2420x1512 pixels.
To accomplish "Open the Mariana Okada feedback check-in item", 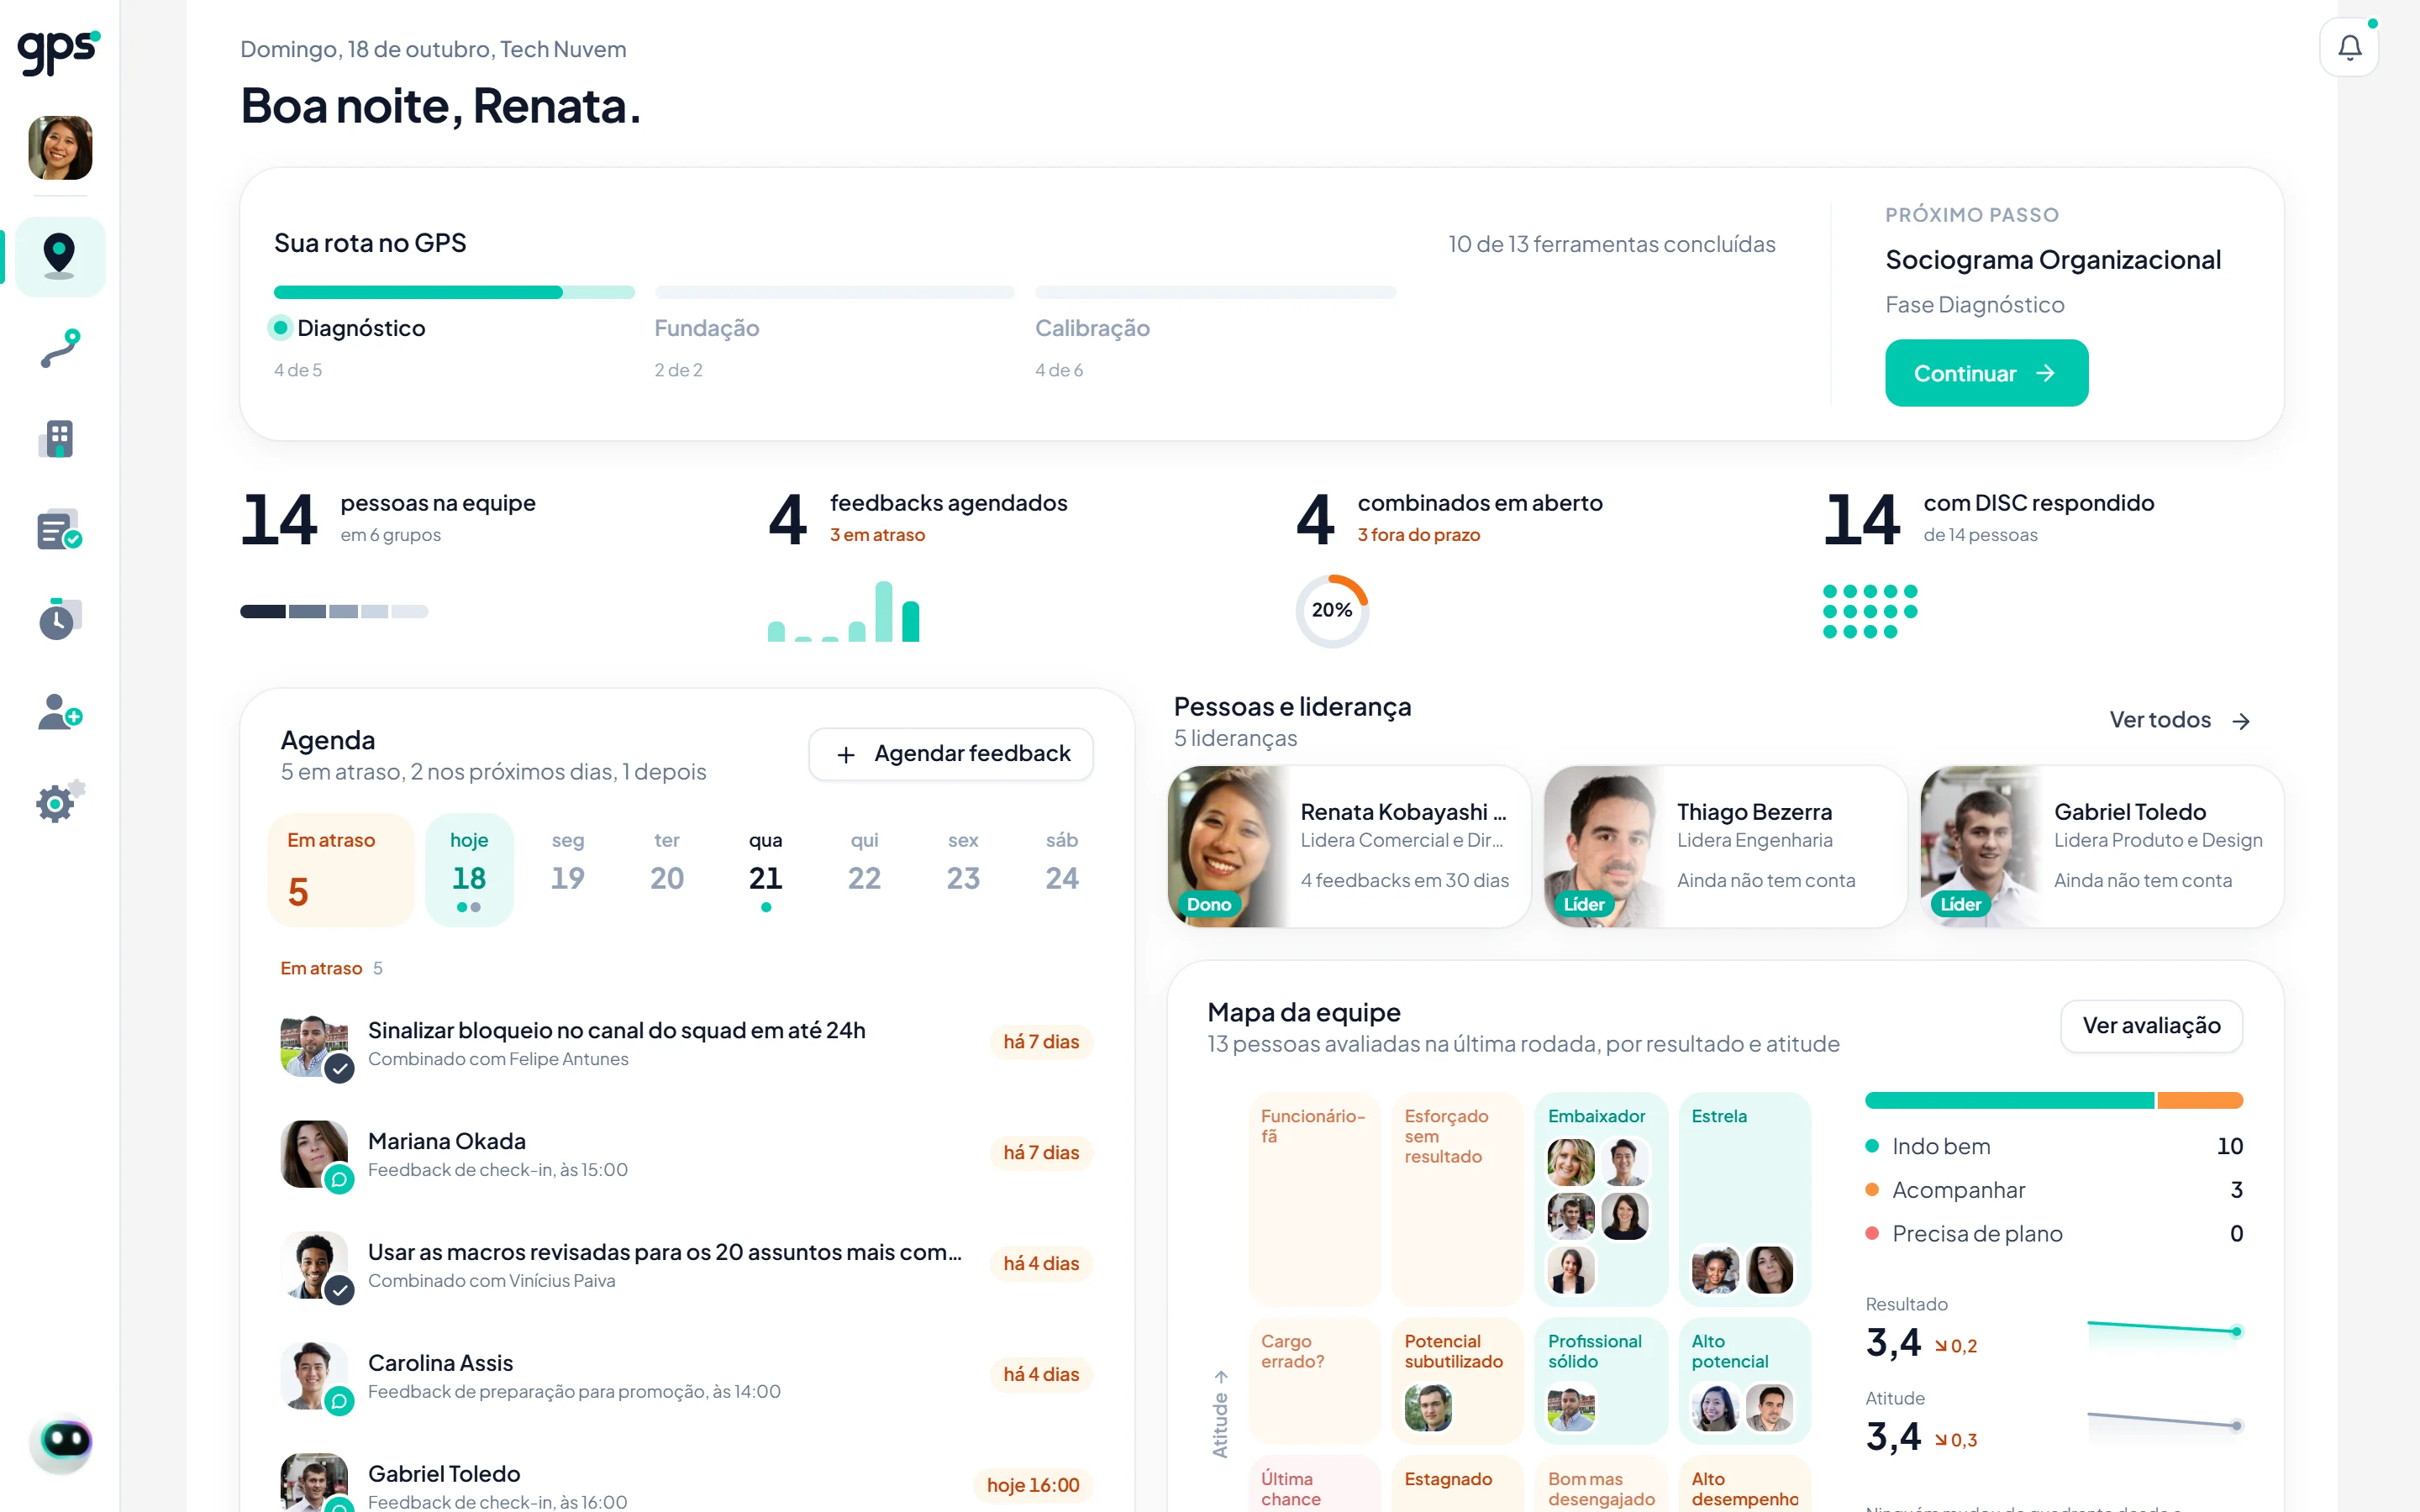I will point(686,1154).
